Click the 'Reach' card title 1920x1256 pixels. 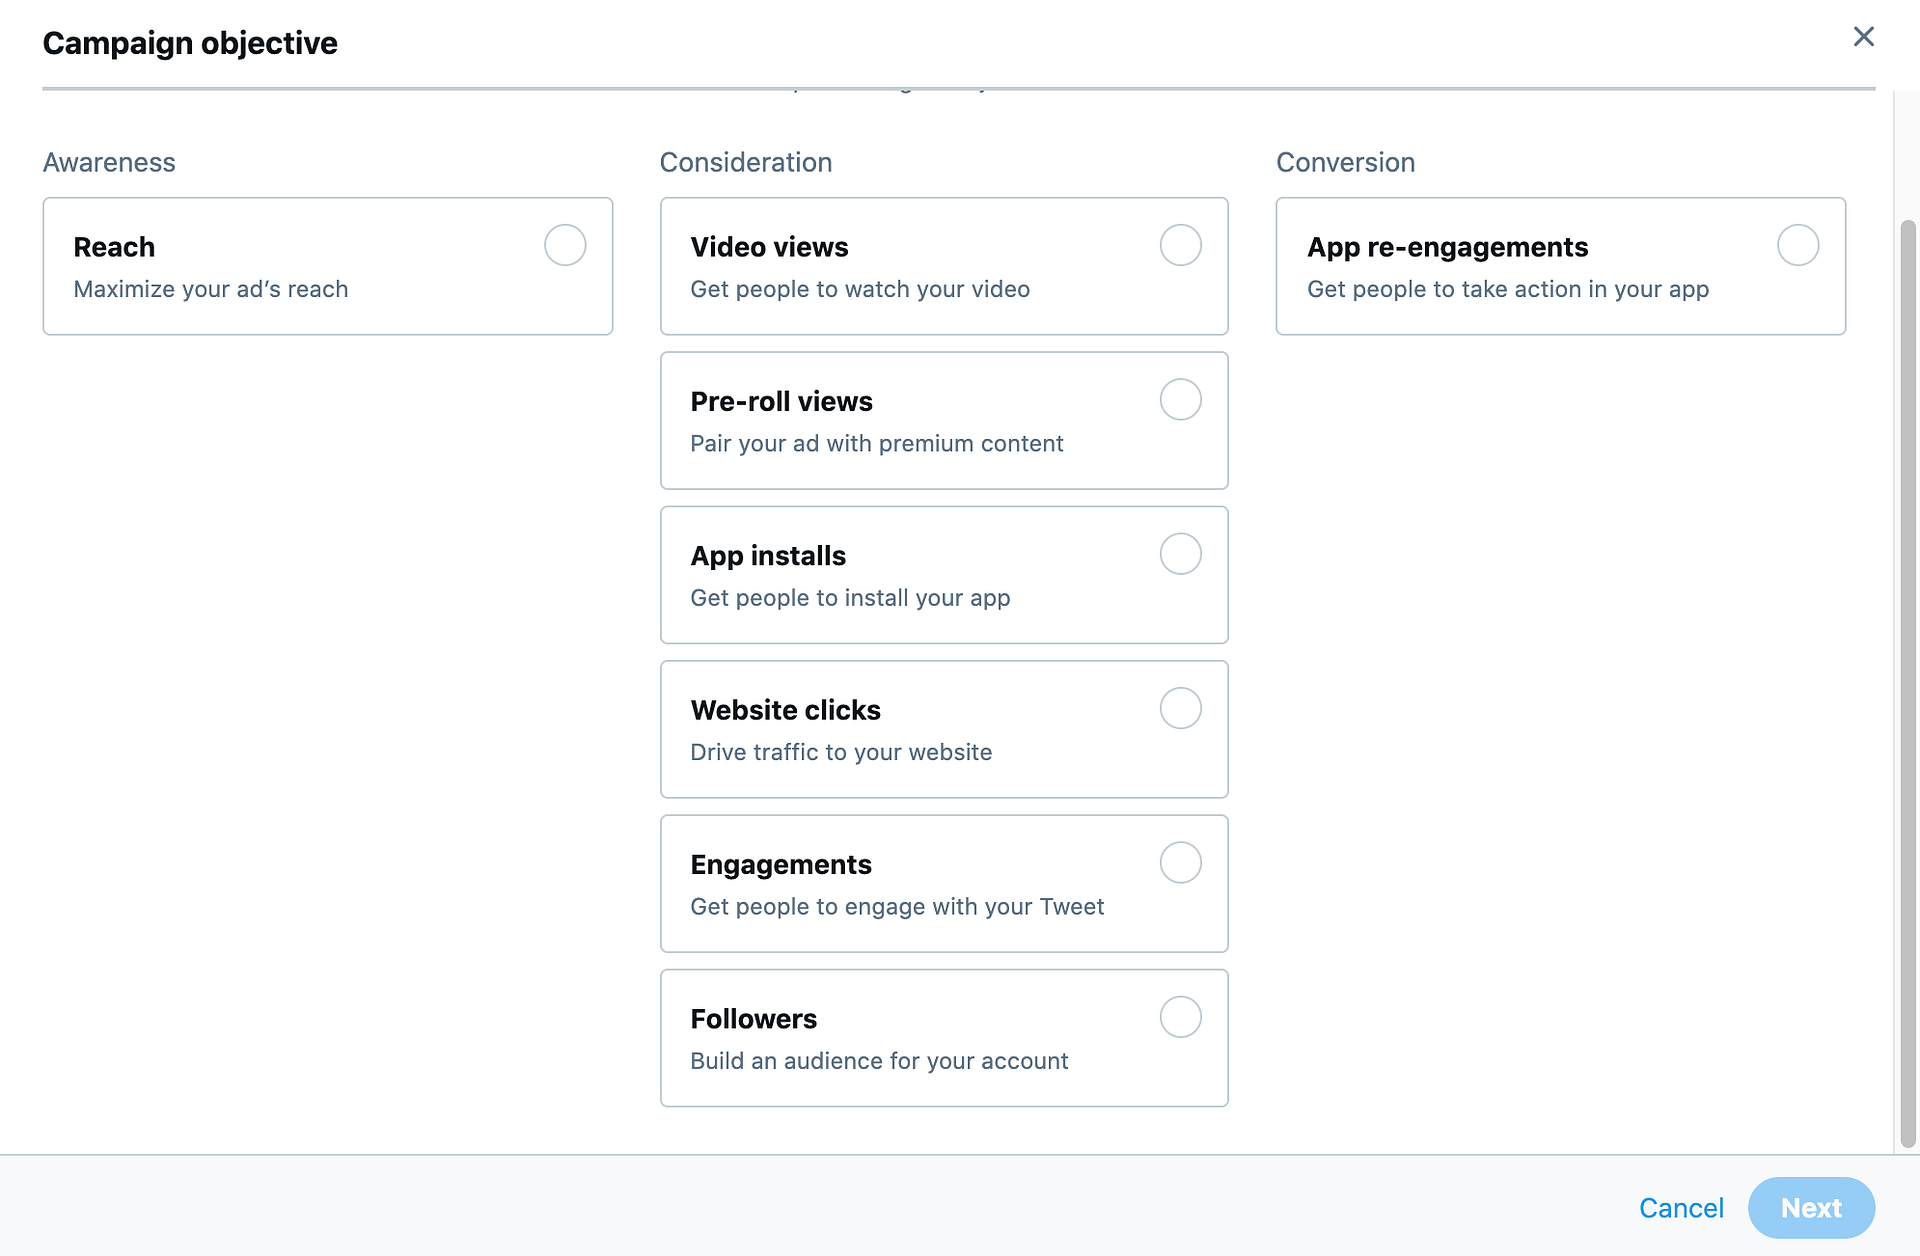coord(114,247)
